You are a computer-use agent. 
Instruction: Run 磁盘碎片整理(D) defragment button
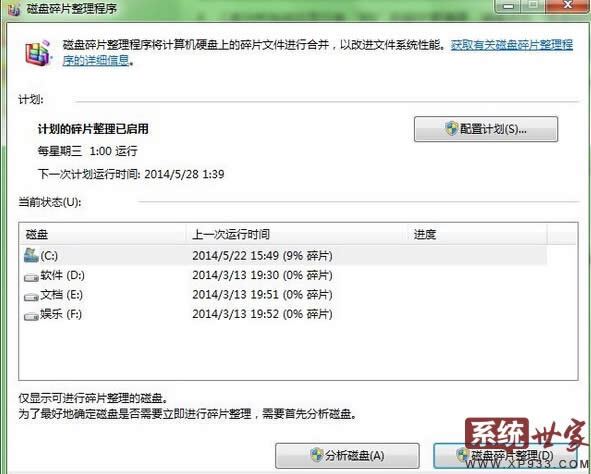click(505, 456)
